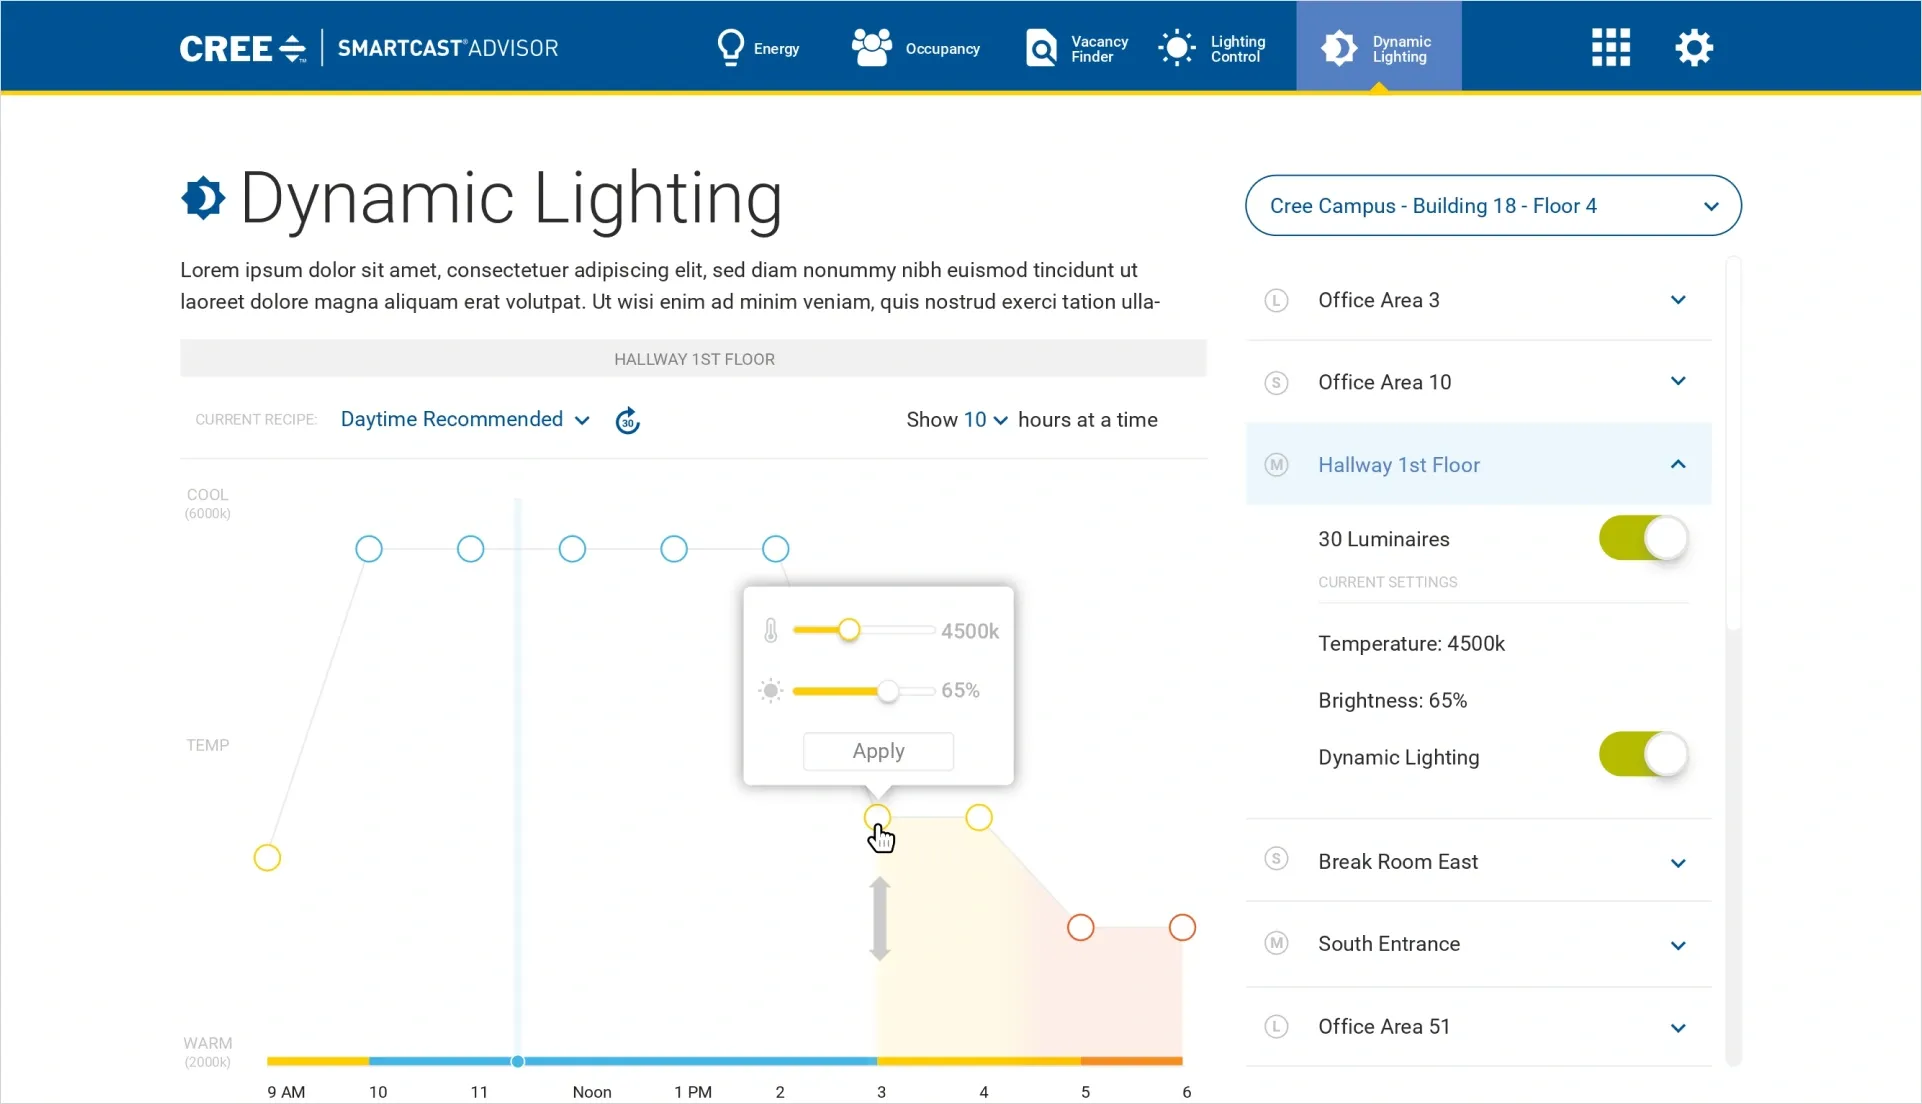Image resolution: width=1922 pixels, height=1104 pixels.
Task: Open Vacancy Finder
Action: [1075, 47]
